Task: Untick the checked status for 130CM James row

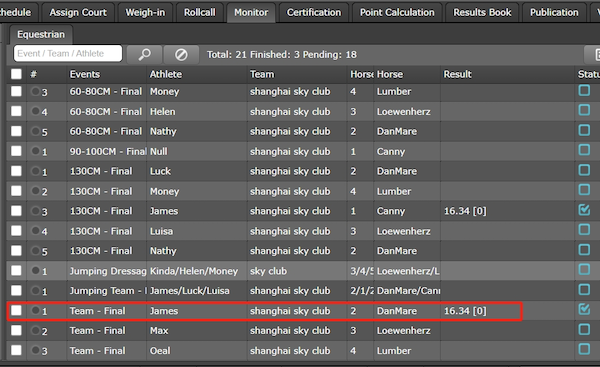Action: click(584, 210)
